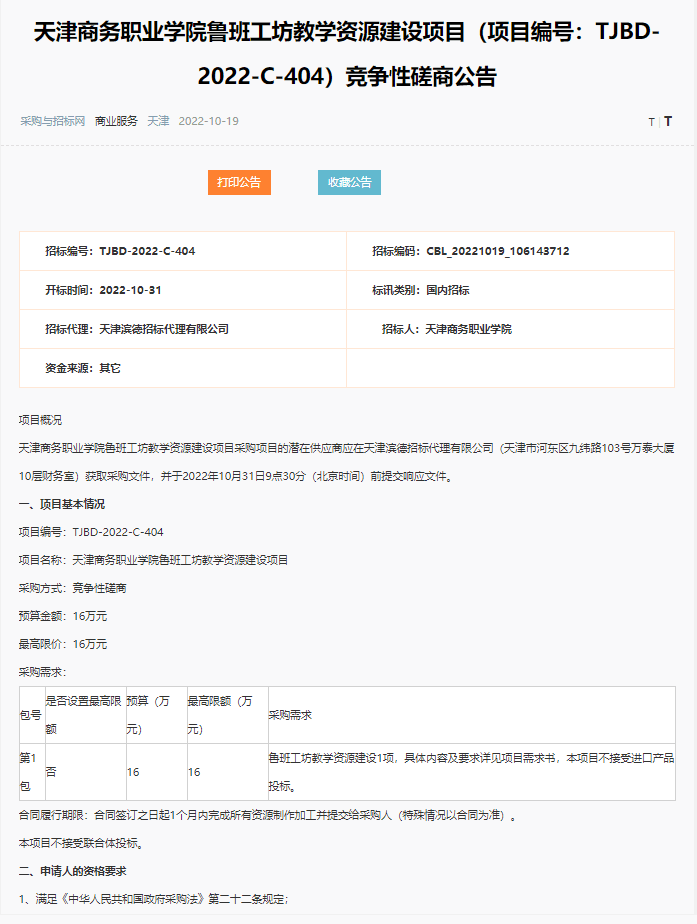
Task: Click the 招标编码 CBL_20221019_106143712 cell
Action: [510, 251]
